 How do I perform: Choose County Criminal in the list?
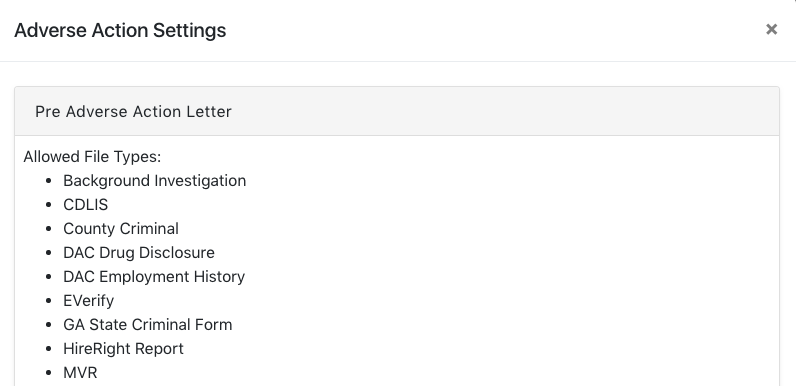(x=121, y=228)
